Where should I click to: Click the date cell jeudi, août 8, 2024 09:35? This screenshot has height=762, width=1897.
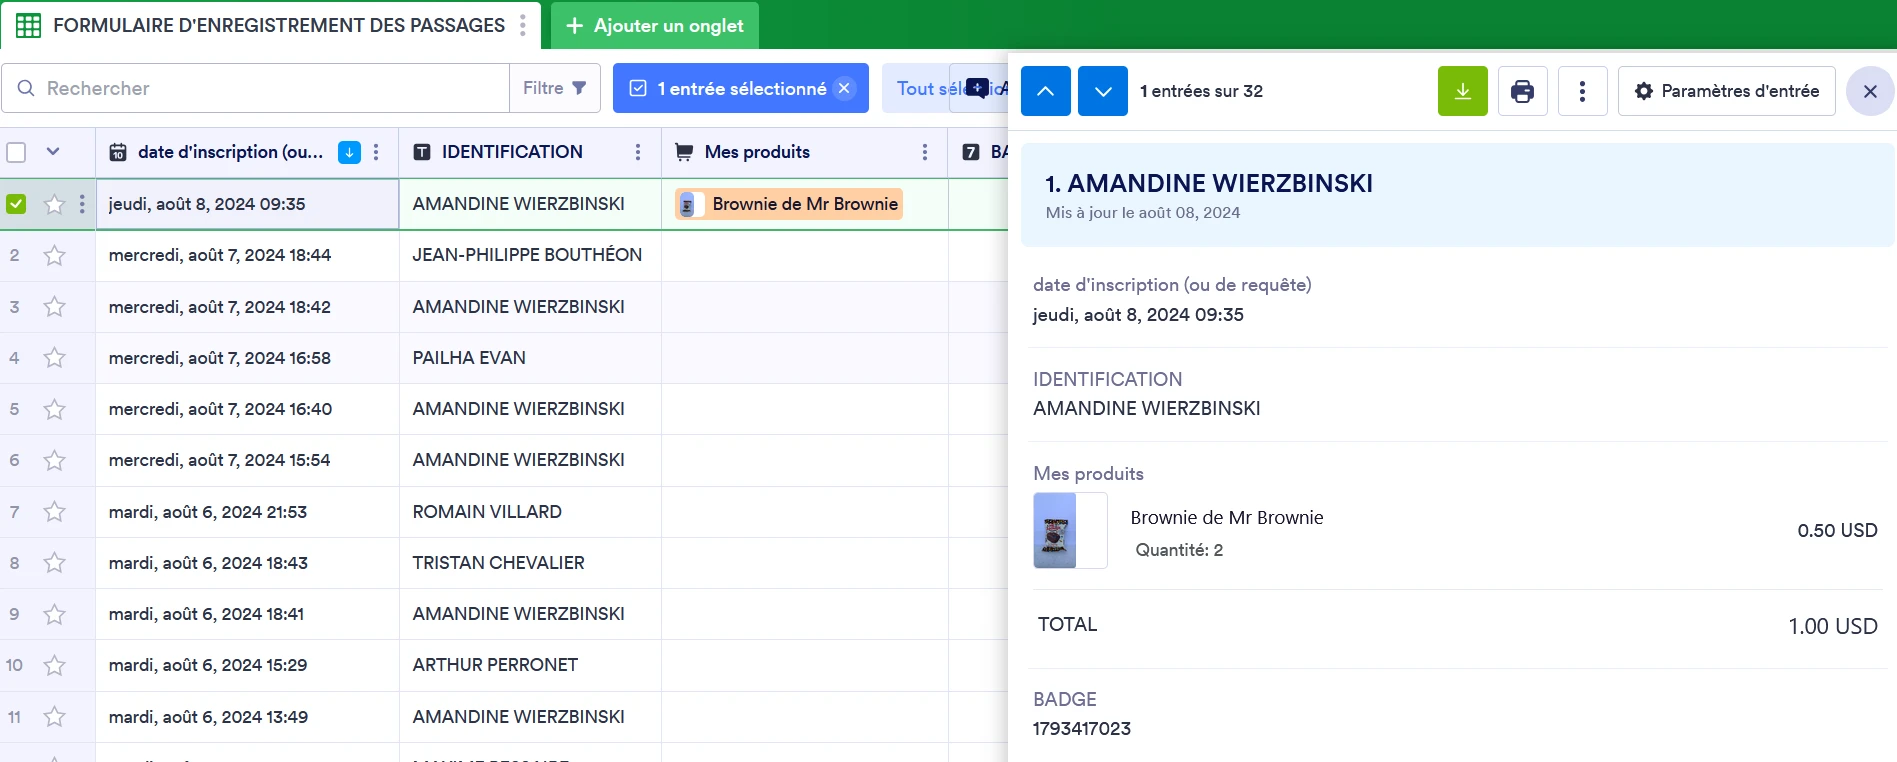247,204
